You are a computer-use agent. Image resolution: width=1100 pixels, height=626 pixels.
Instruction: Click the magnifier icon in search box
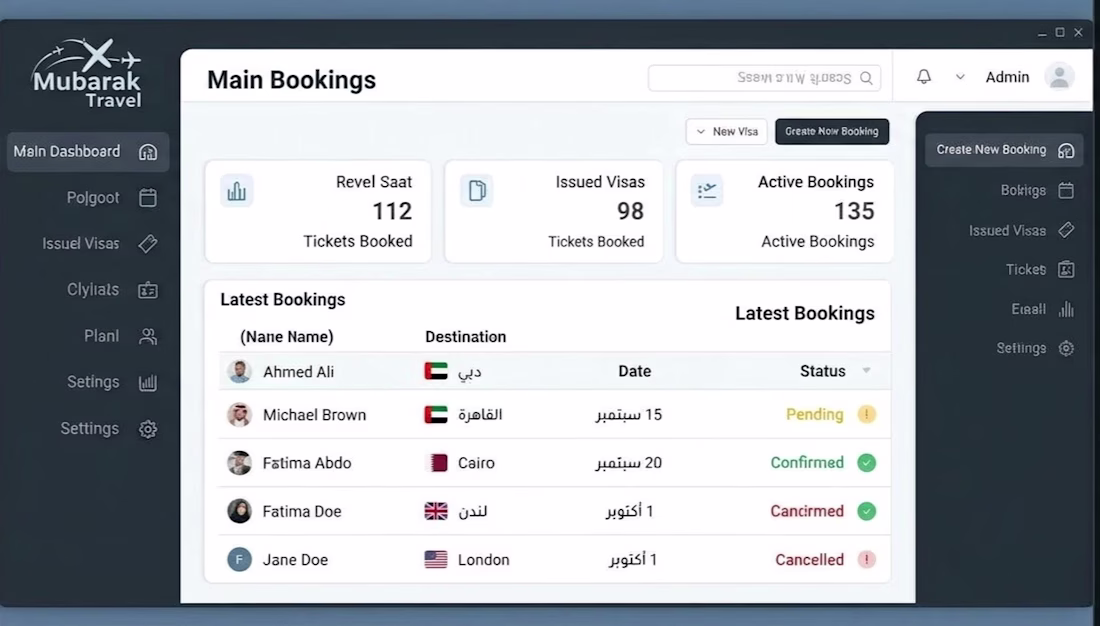[x=866, y=78]
